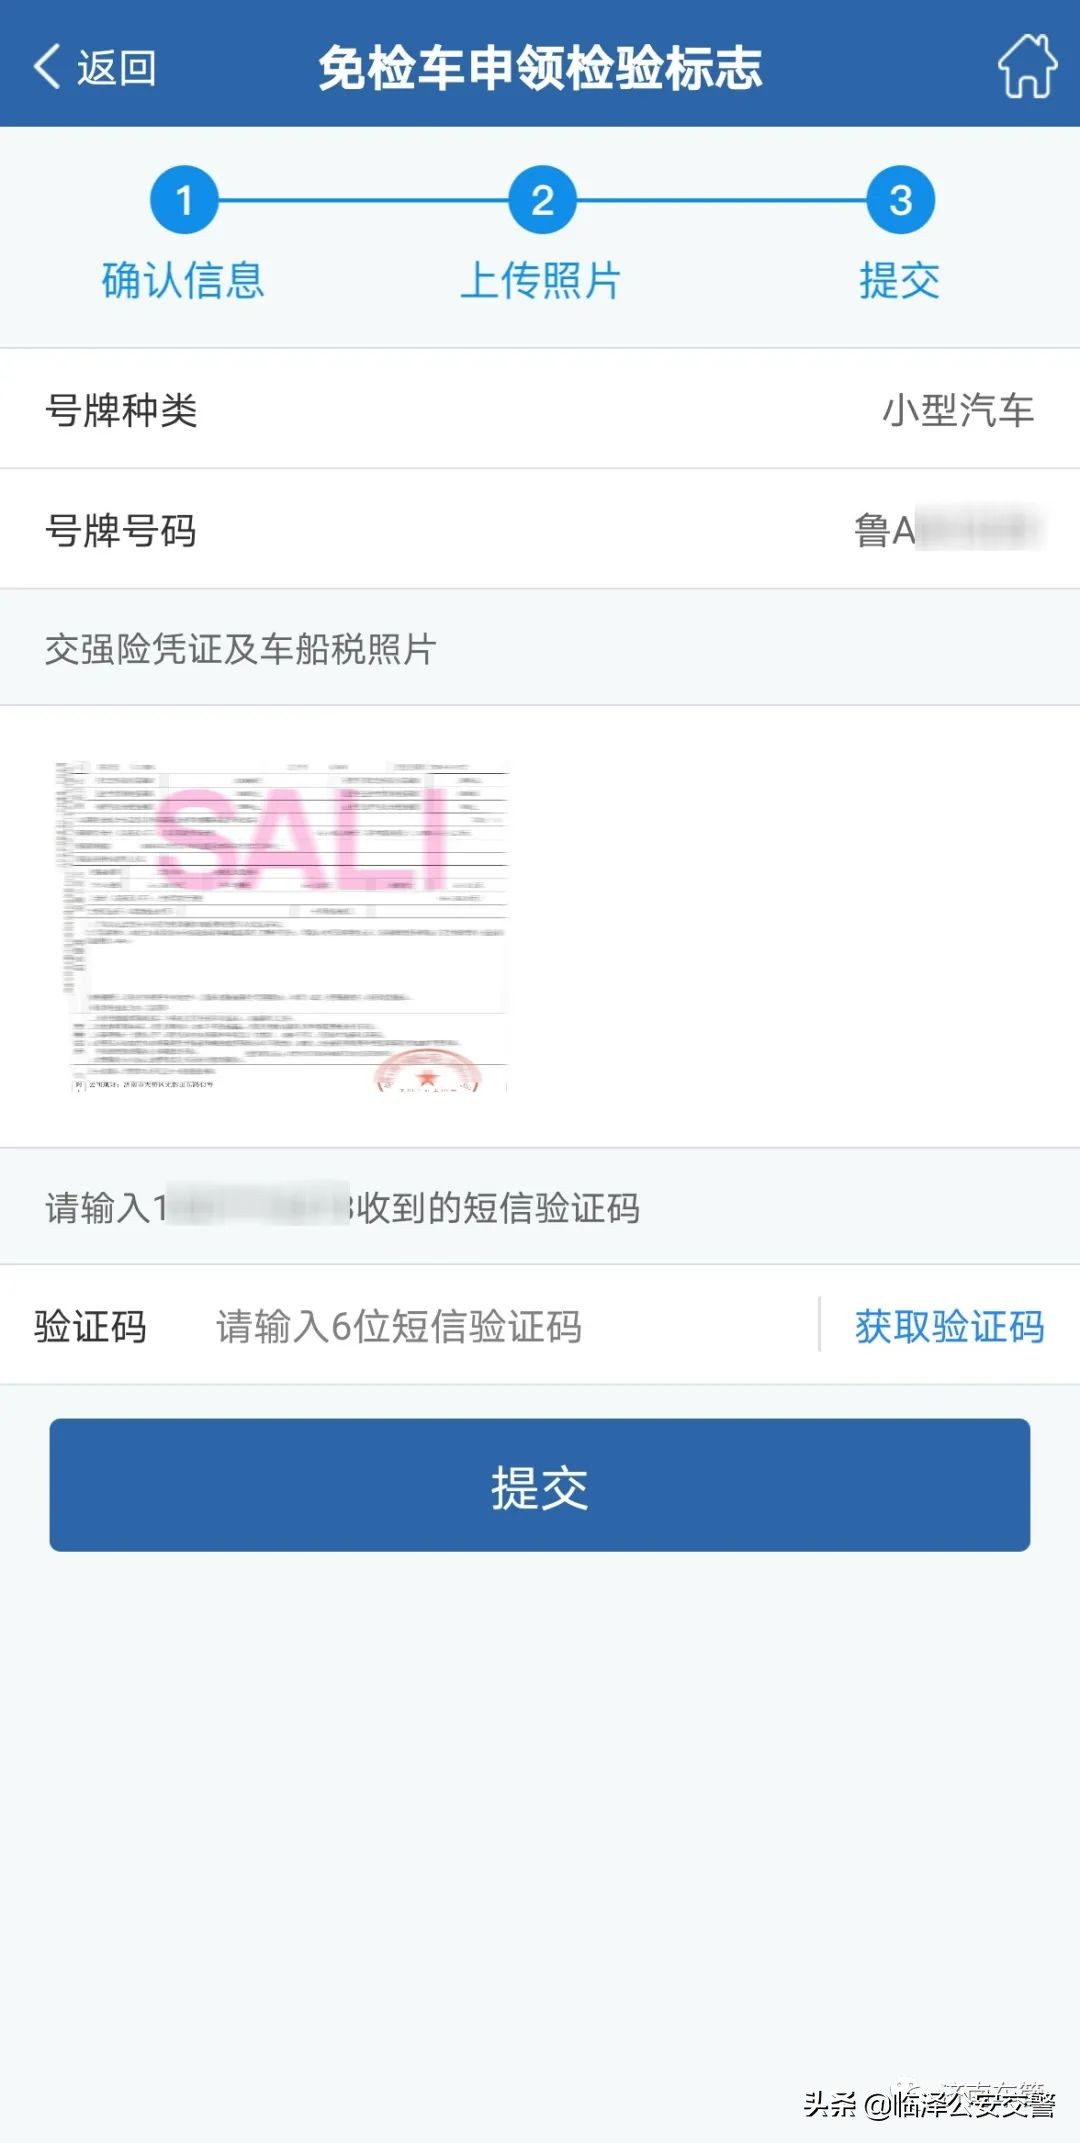Select the 号牌种类 row
Viewport: 1080px width, 2143px height.
[540, 409]
